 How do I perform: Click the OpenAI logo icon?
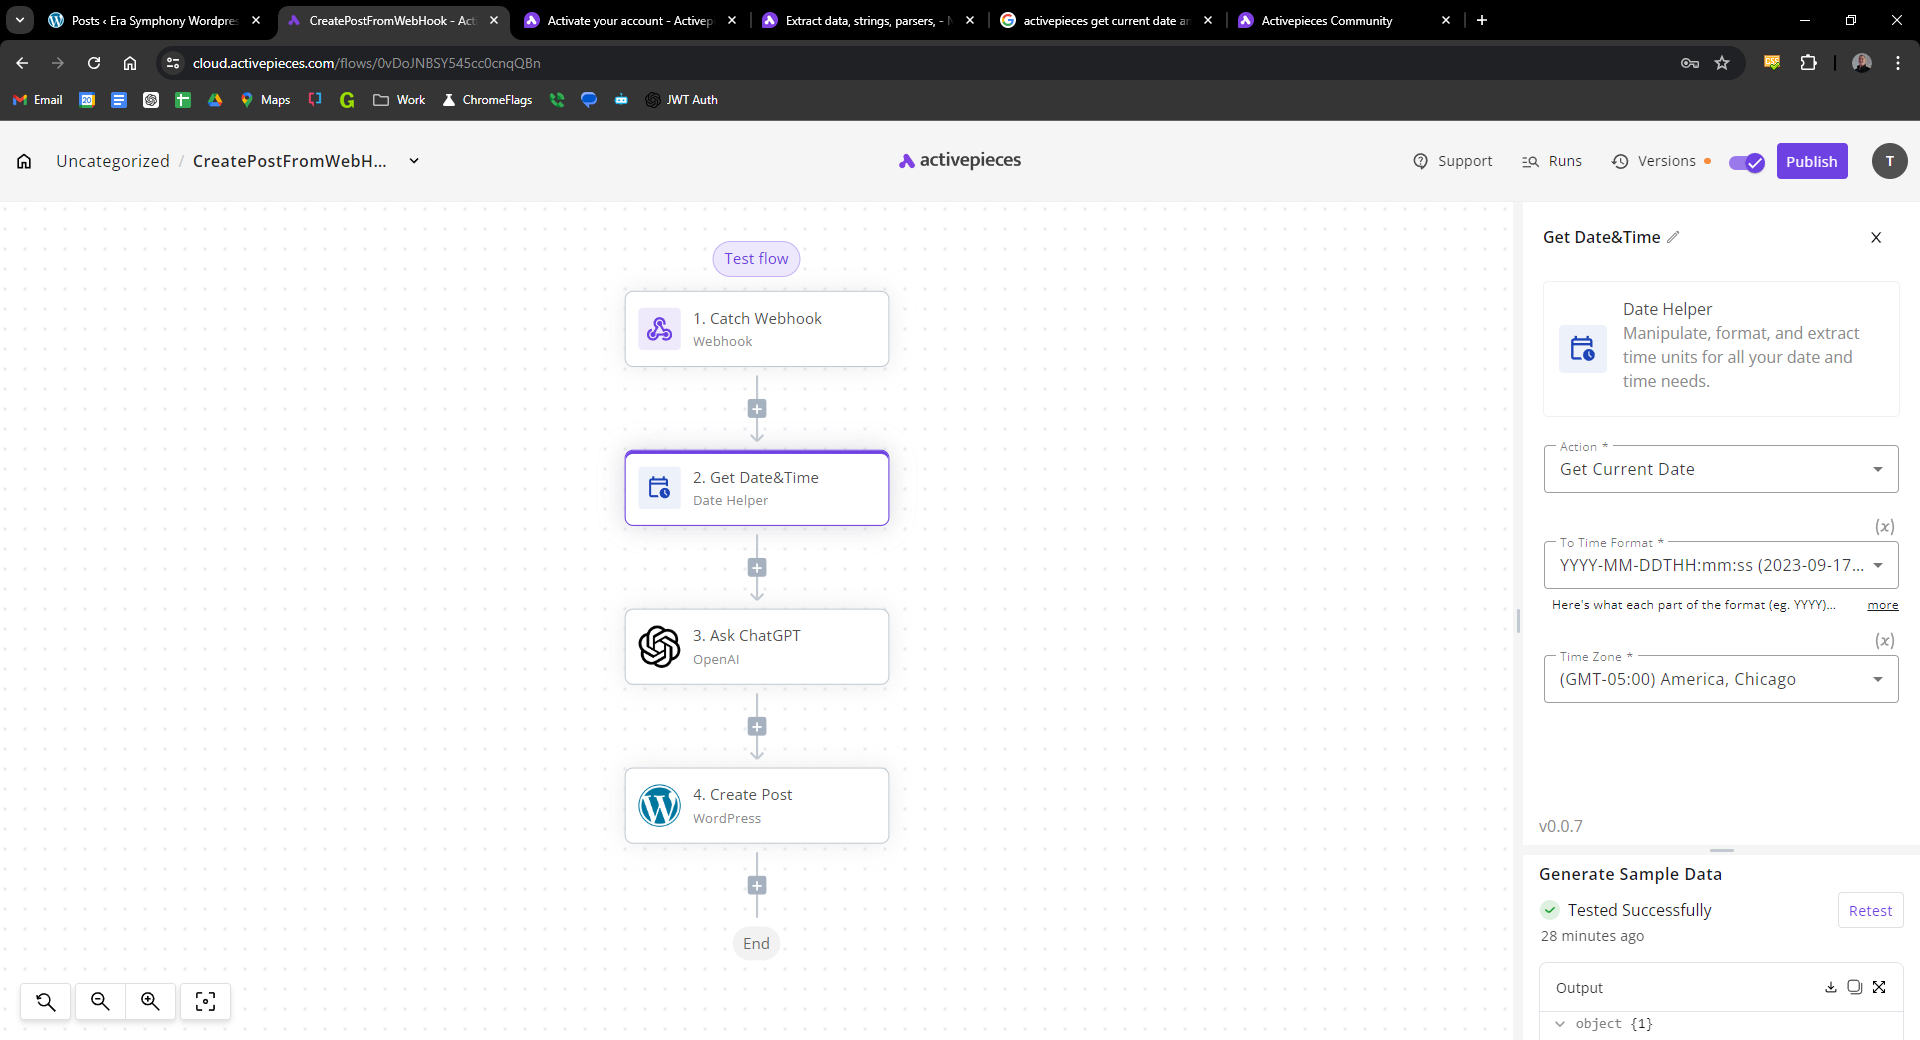(x=659, y=647)
